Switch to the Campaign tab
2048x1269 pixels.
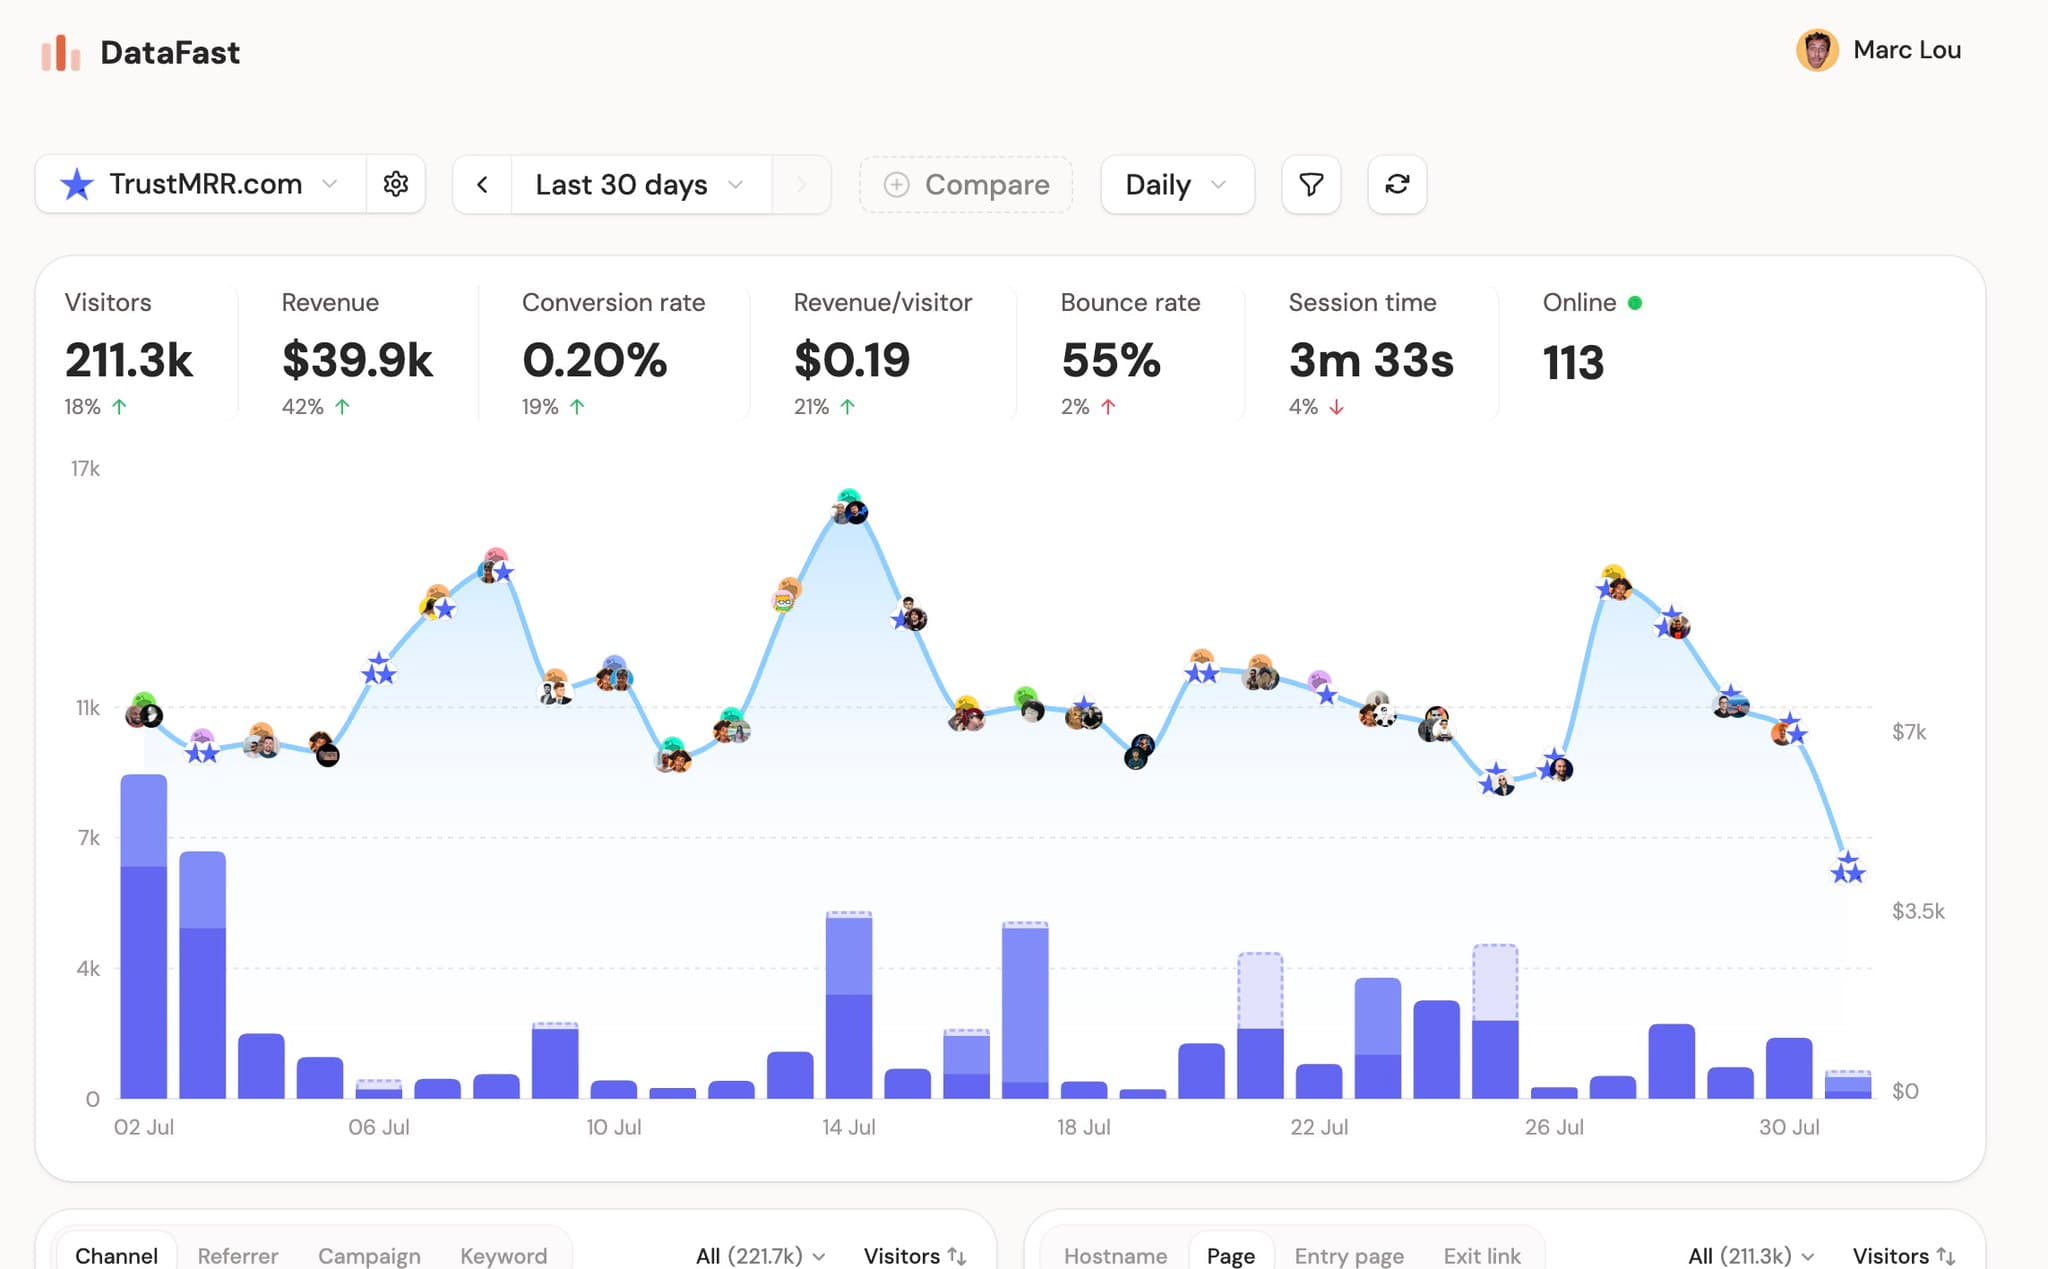pyautogui.click(x=369, y=1255)
